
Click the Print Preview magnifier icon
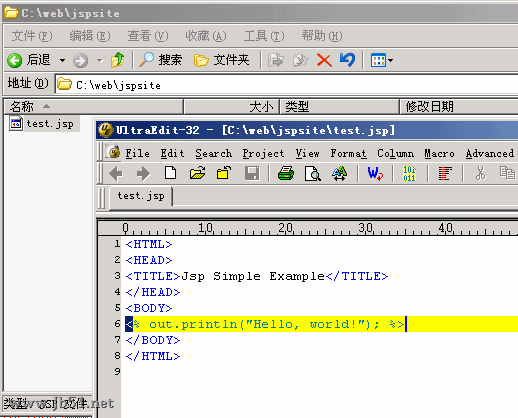point(313,173)
